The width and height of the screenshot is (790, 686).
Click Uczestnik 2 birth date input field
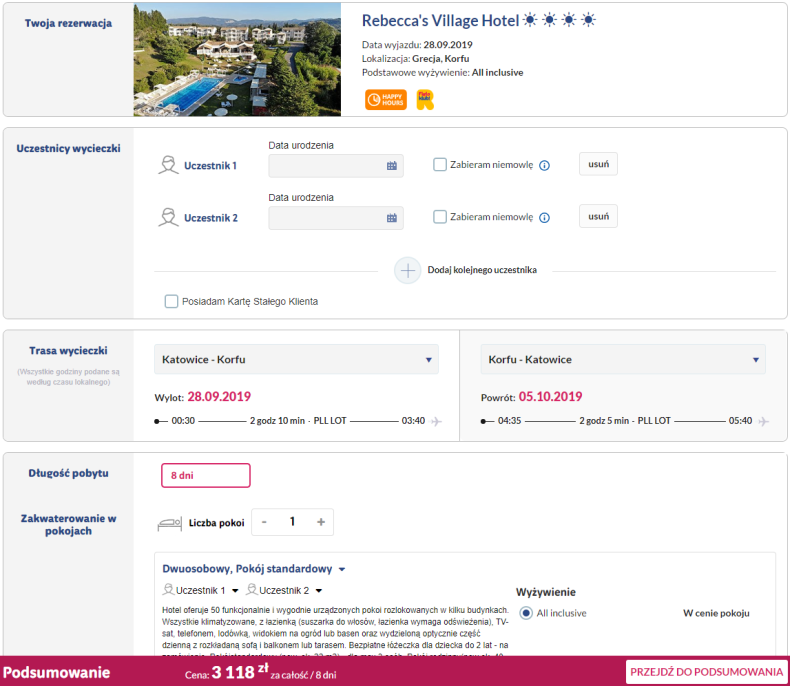336,218
